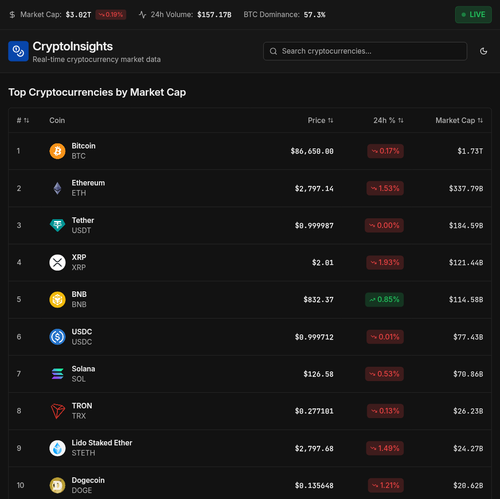Click Ethereum market cap $337.79B

[x=466, y=189]
